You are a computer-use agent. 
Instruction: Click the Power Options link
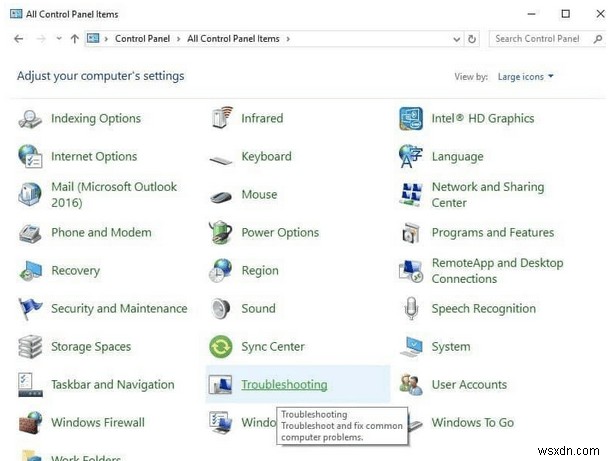tap(280, 232)
